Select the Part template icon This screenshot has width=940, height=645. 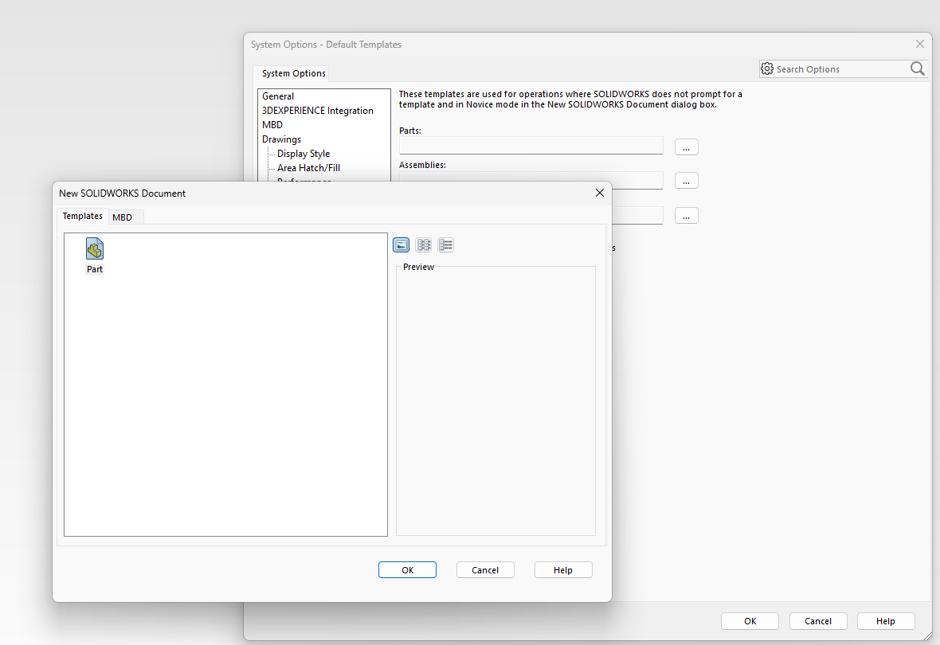tap(95, 248)
